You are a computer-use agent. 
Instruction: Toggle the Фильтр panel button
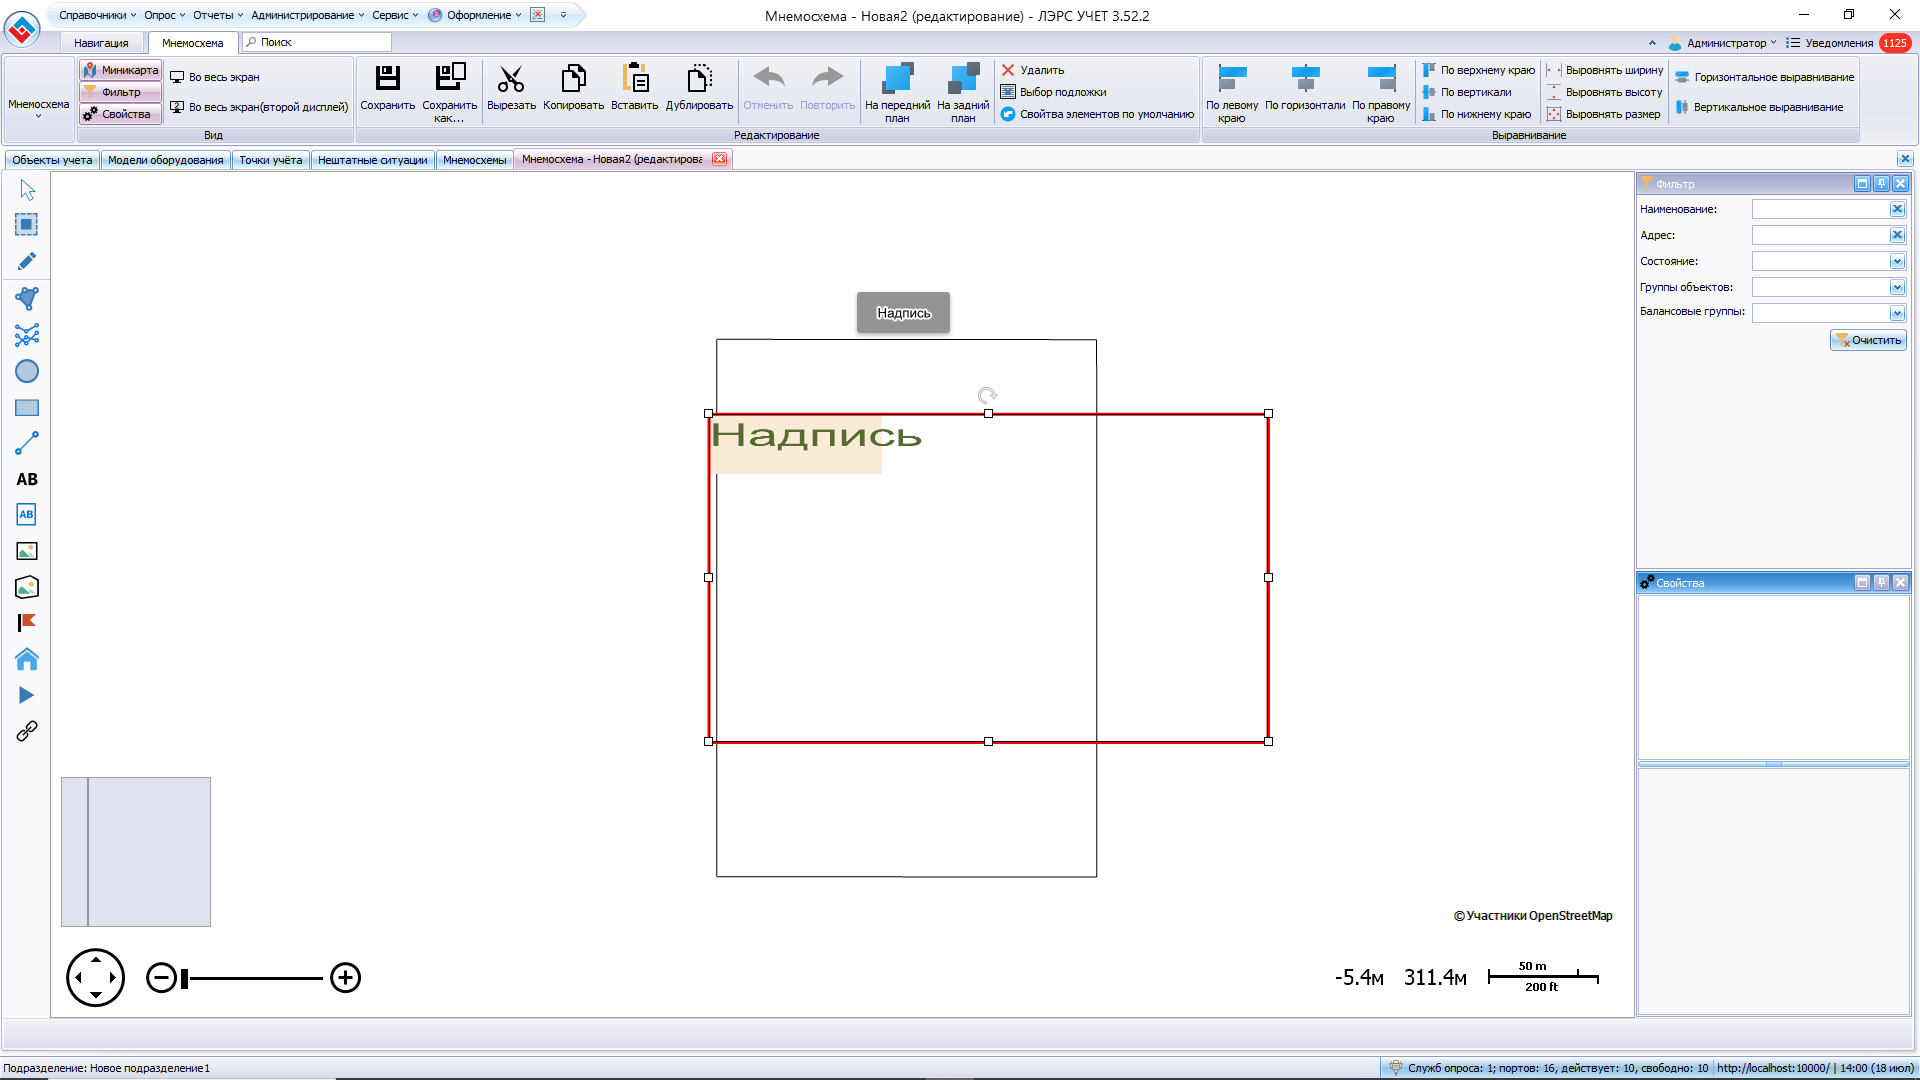coord(121,92)
